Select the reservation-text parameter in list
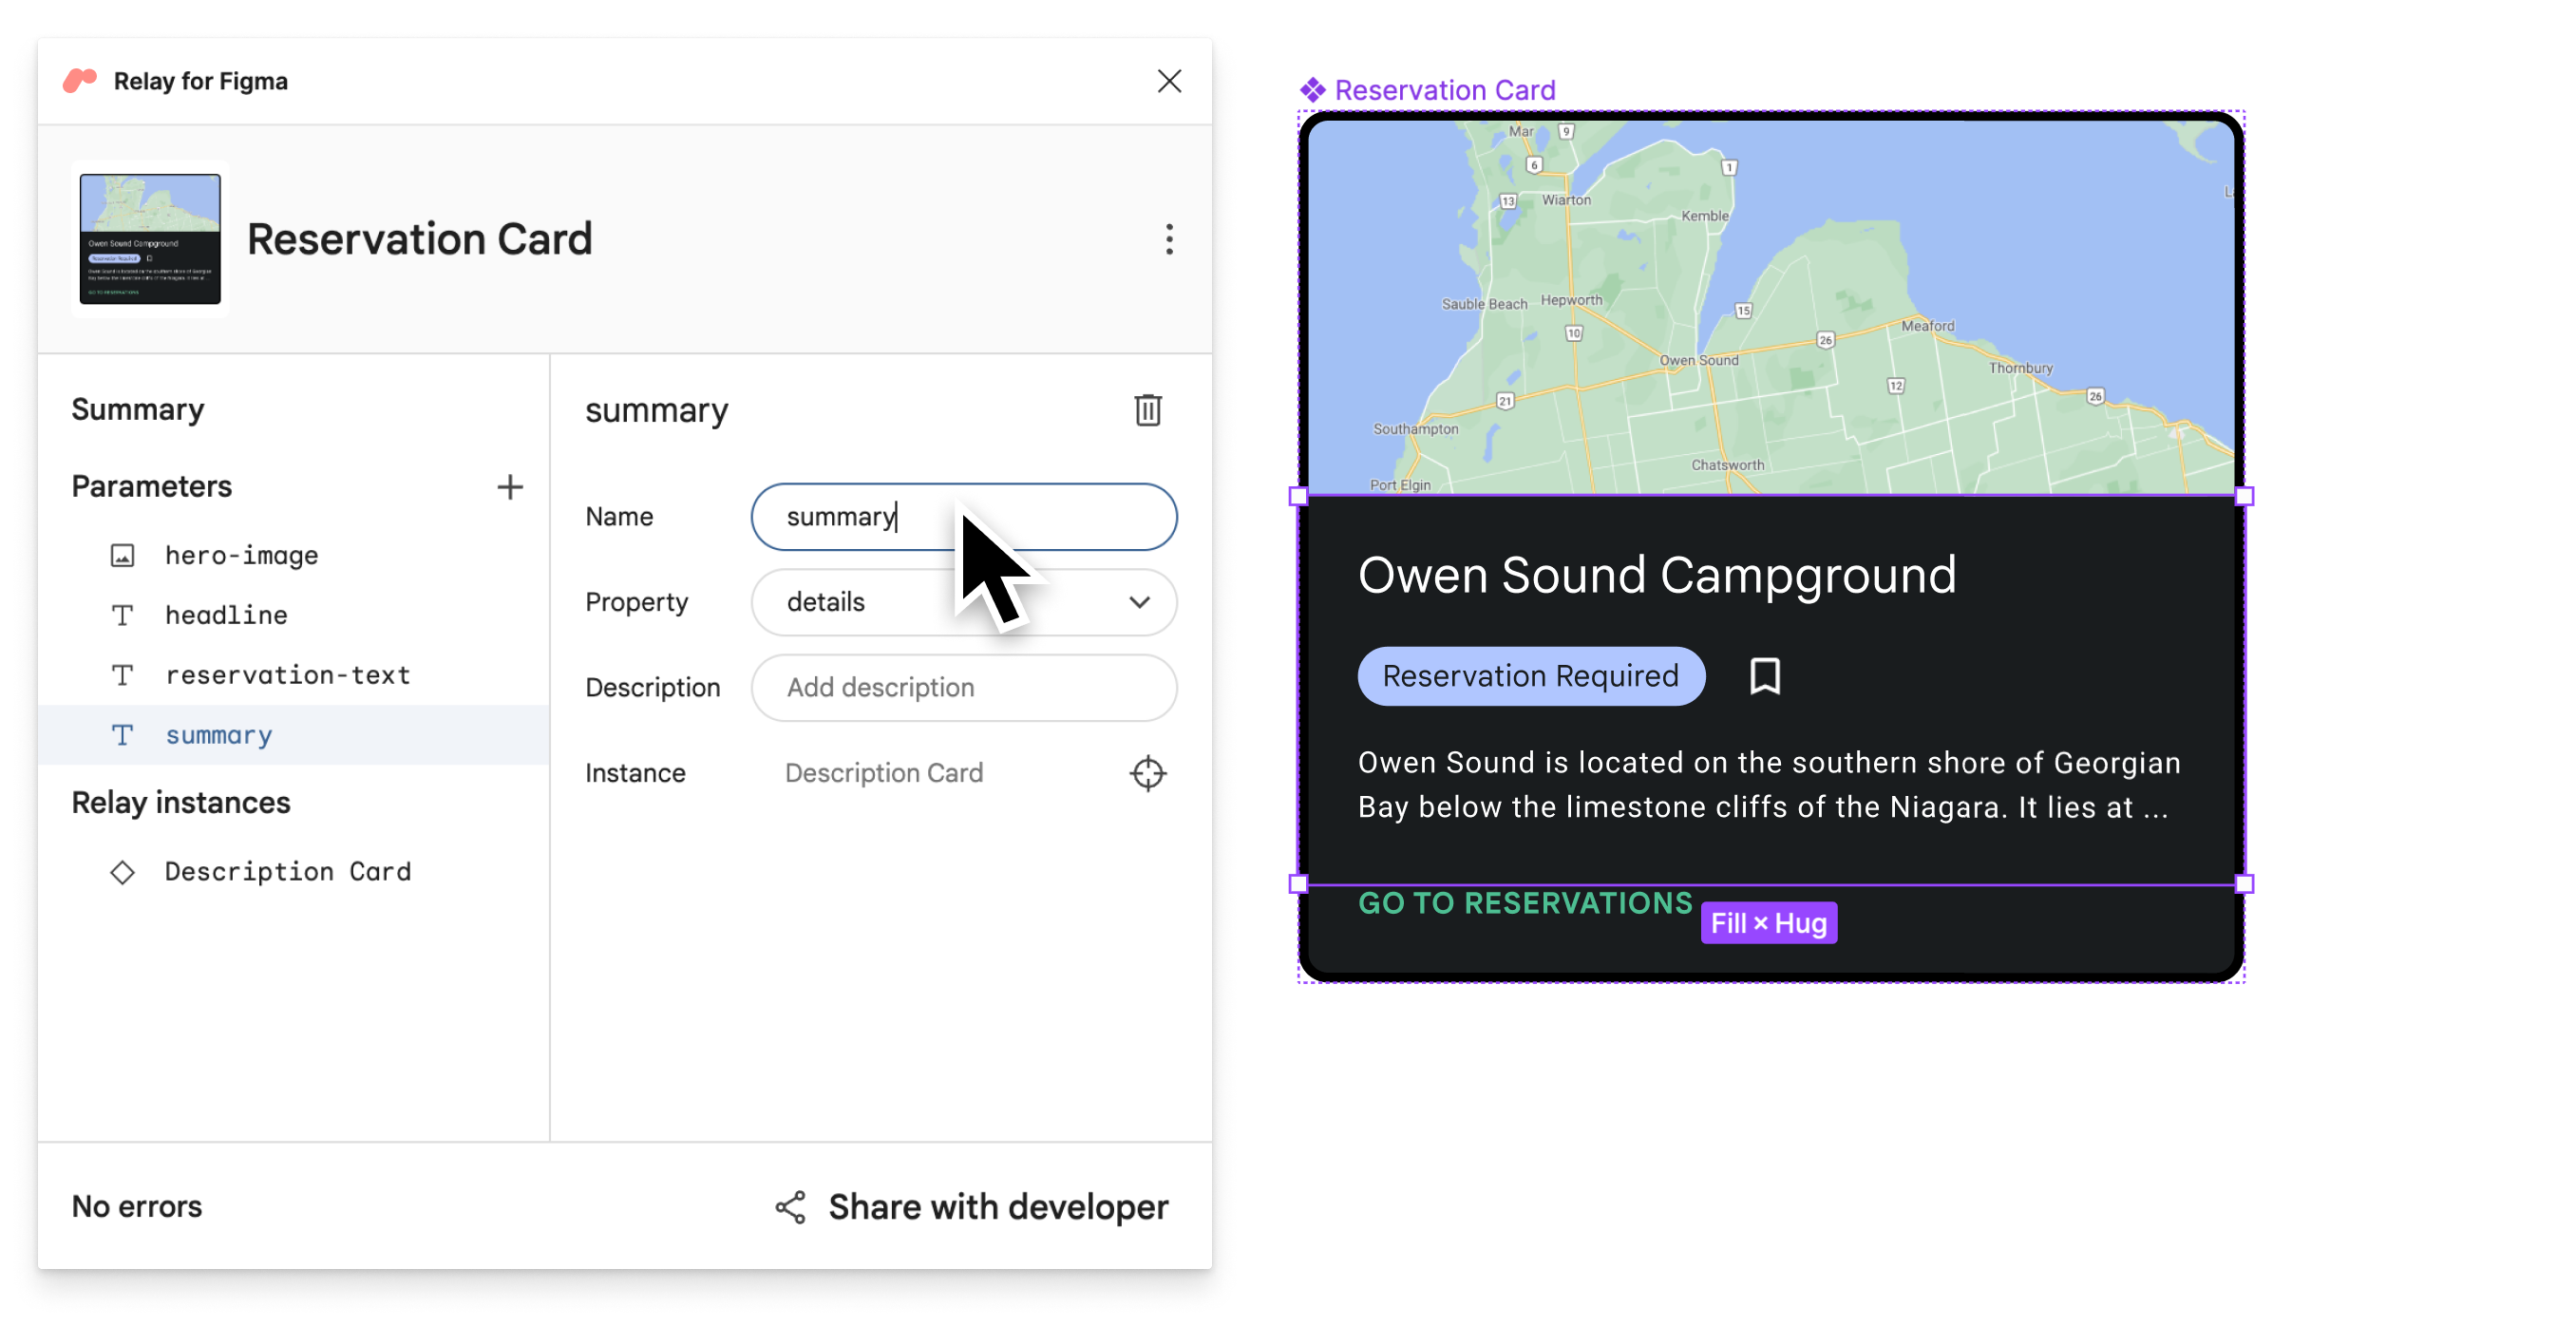 click(289, 673)
